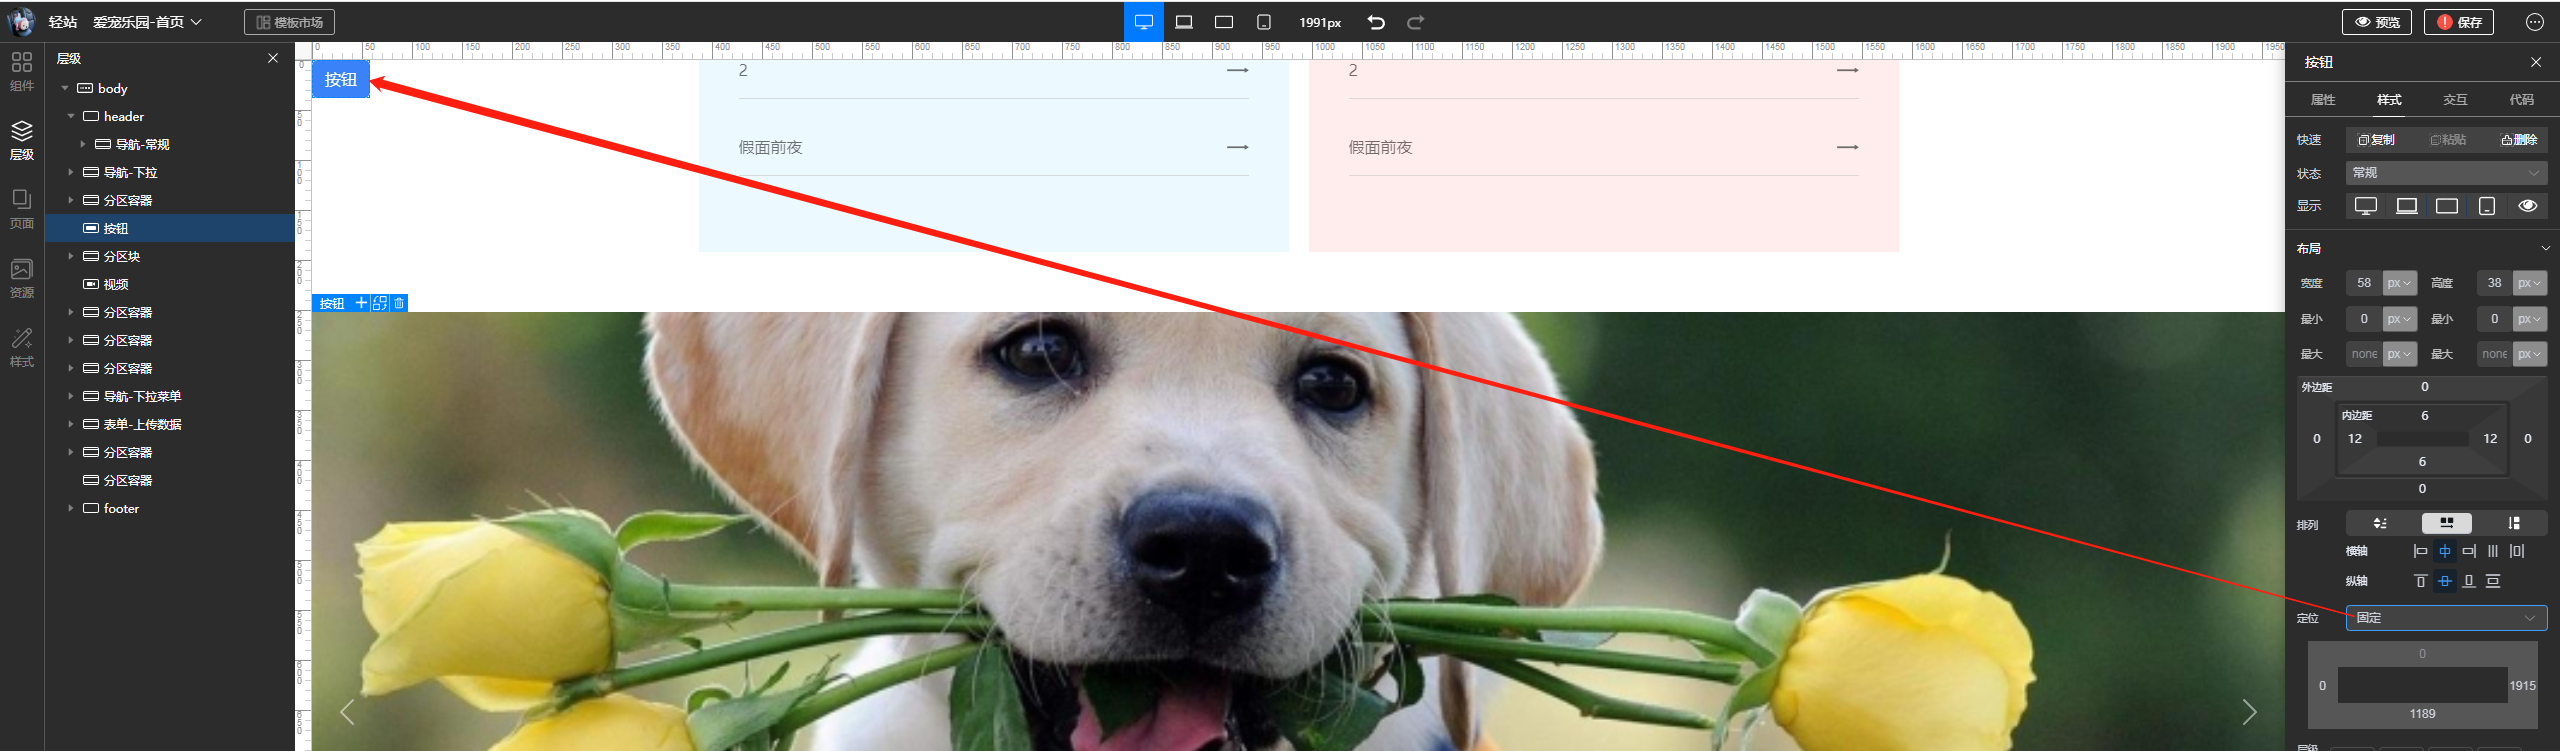
Task: Toggle the eye visibility icon in 显示 row
Action: tap(2527, 206)
